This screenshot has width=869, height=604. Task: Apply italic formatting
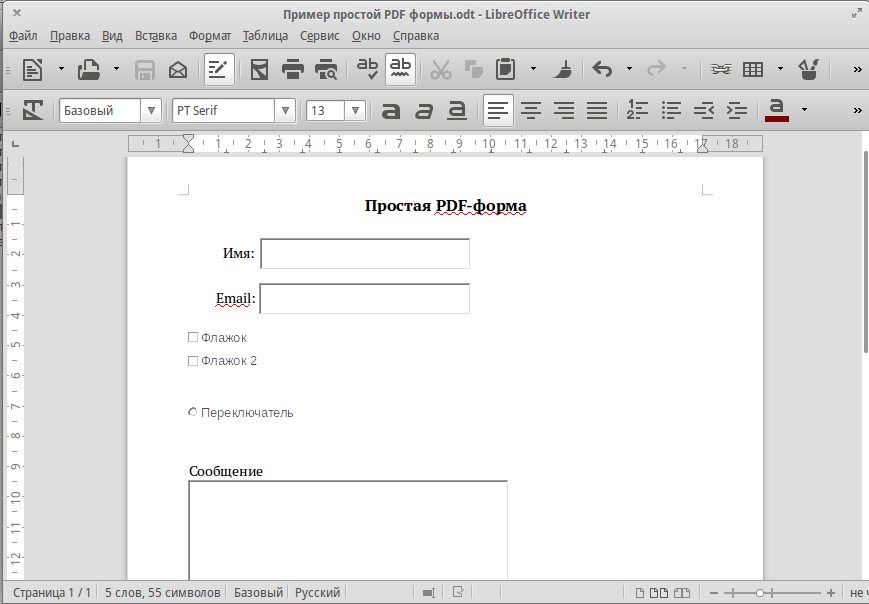424,110
